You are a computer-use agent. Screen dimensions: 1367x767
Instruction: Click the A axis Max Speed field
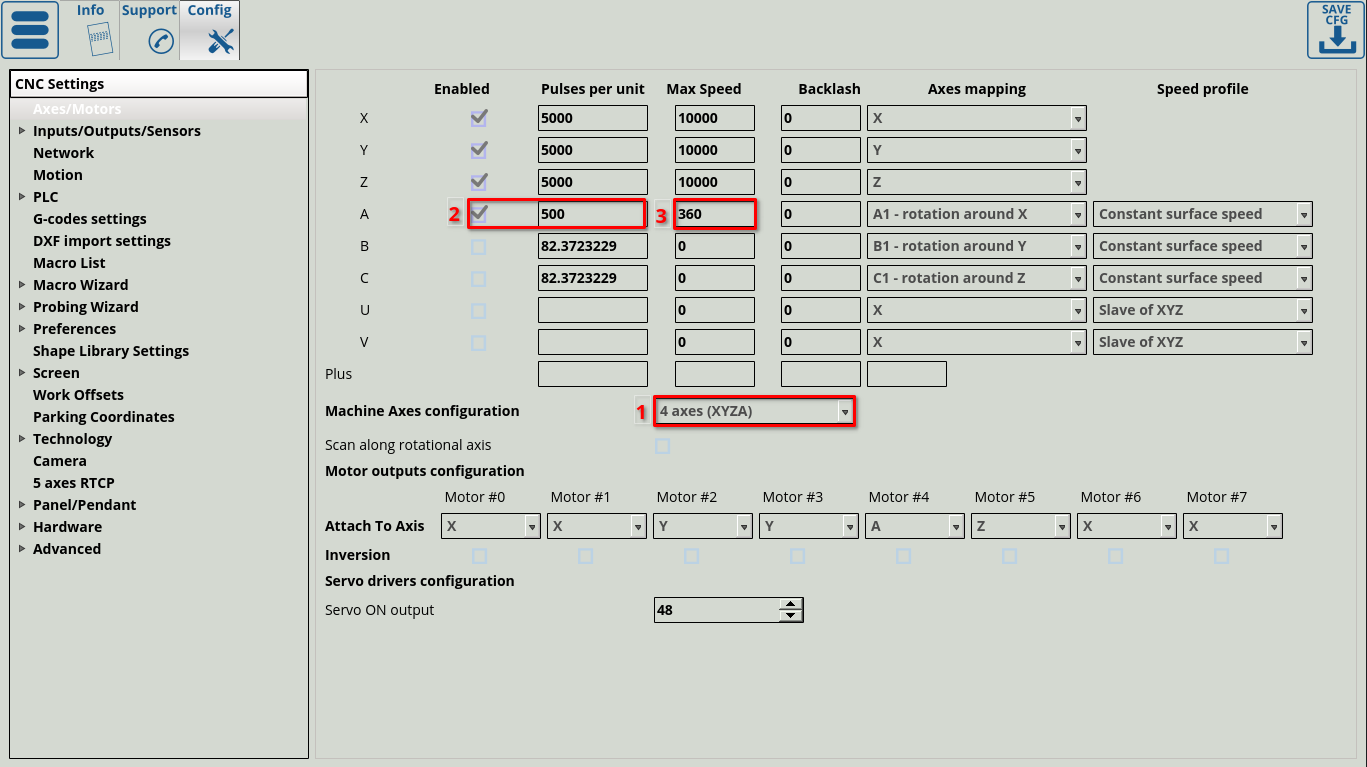click(714, 214)
